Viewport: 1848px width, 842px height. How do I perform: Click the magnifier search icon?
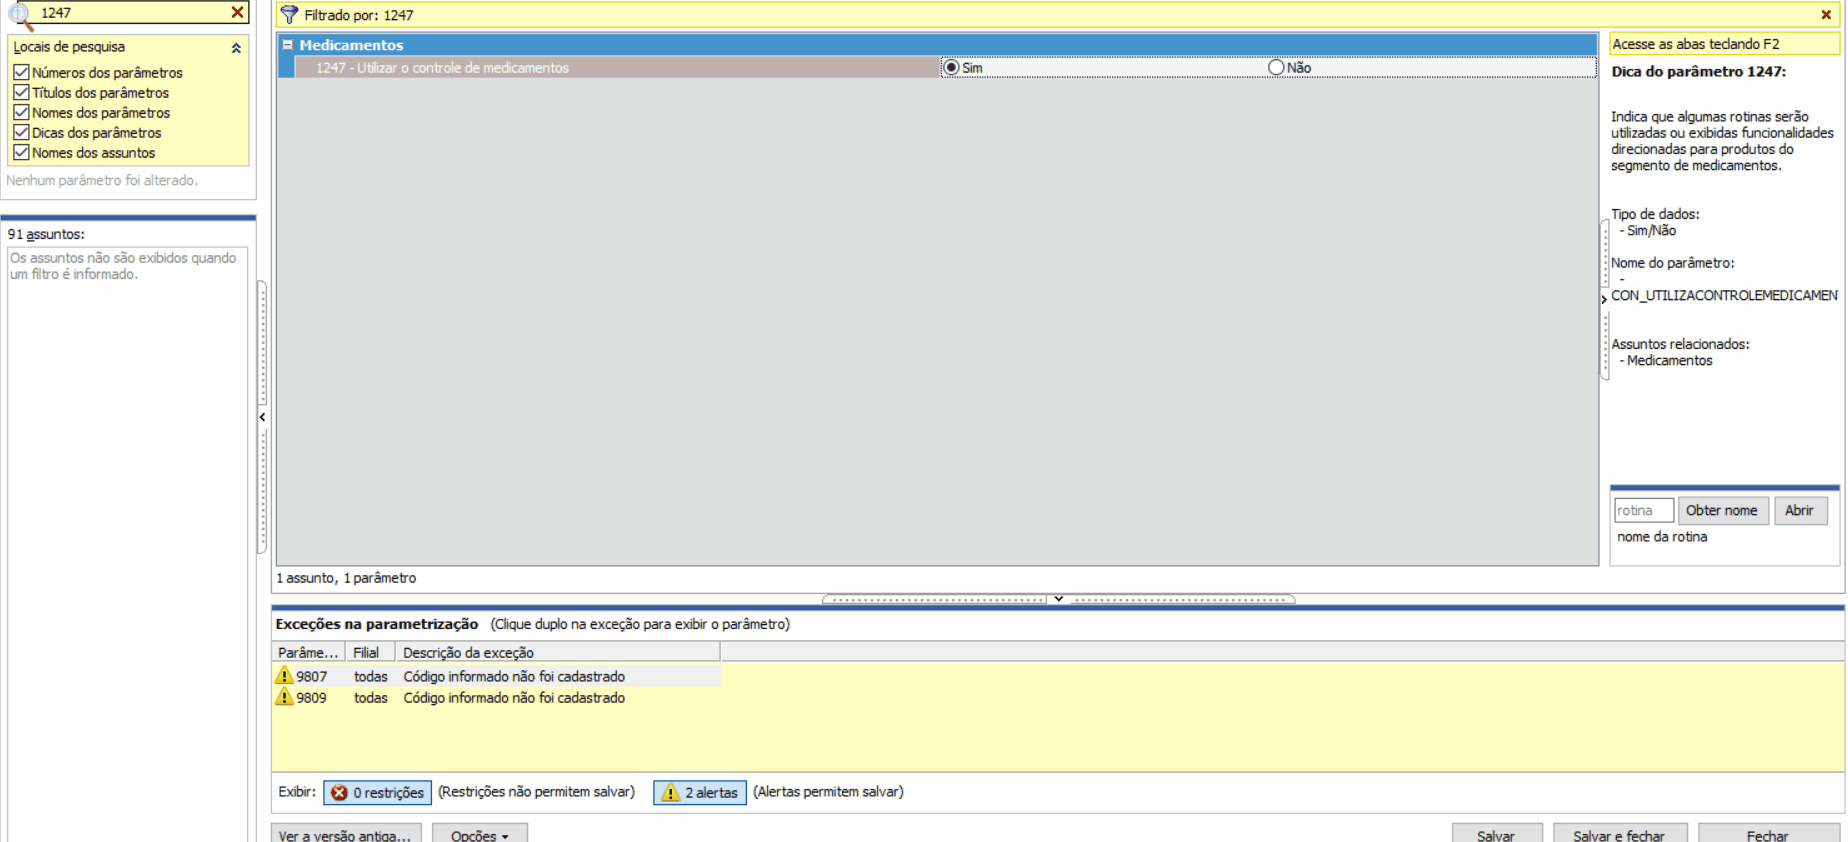19,16
